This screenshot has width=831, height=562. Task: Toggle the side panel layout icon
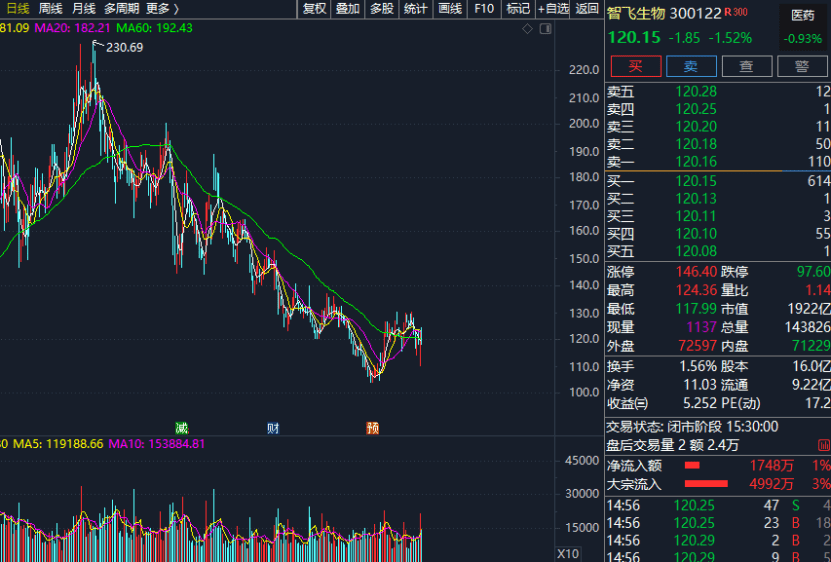point(545,29)
